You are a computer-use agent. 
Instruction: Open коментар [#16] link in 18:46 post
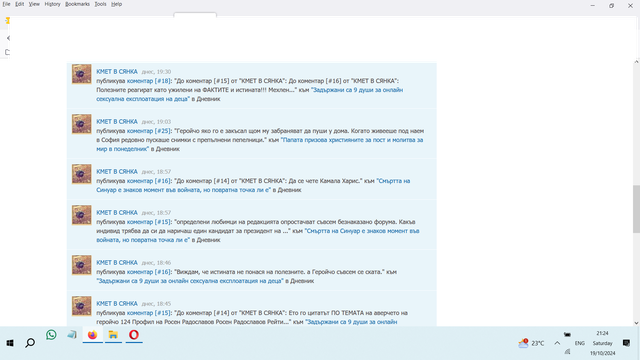[x=149, y=272]
